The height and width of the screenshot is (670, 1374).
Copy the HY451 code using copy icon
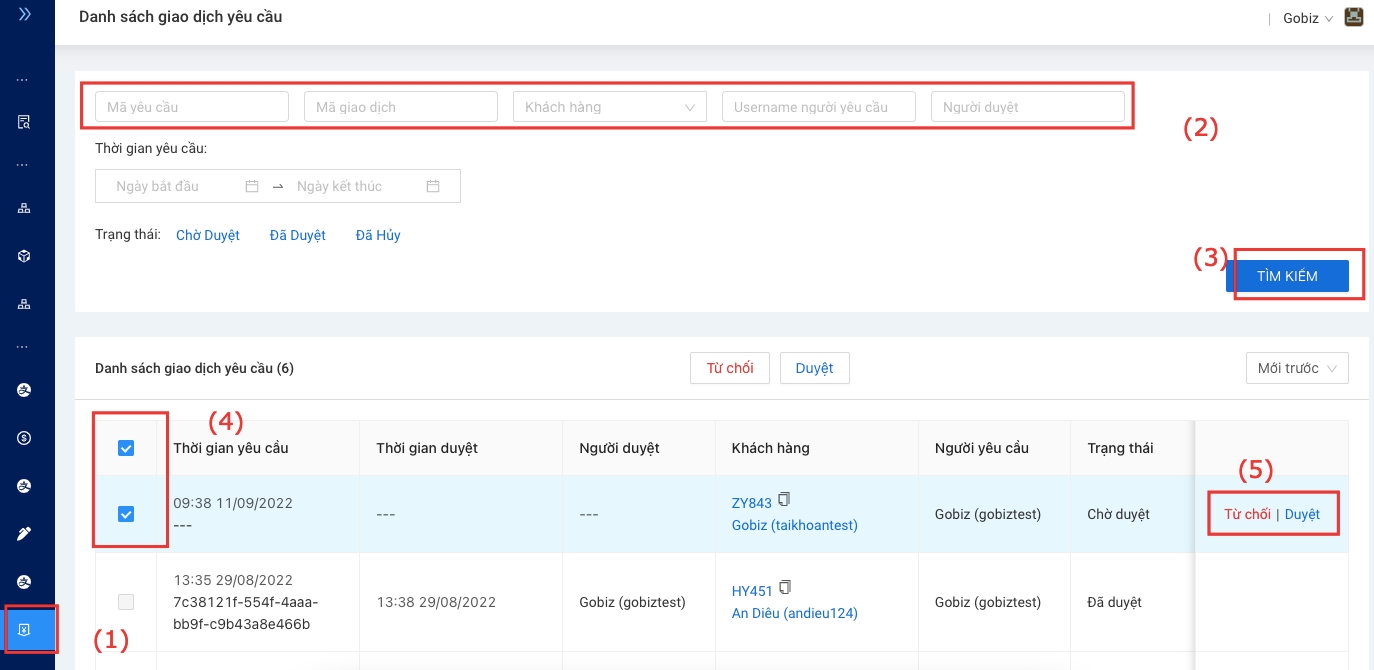tap(785, 587)
